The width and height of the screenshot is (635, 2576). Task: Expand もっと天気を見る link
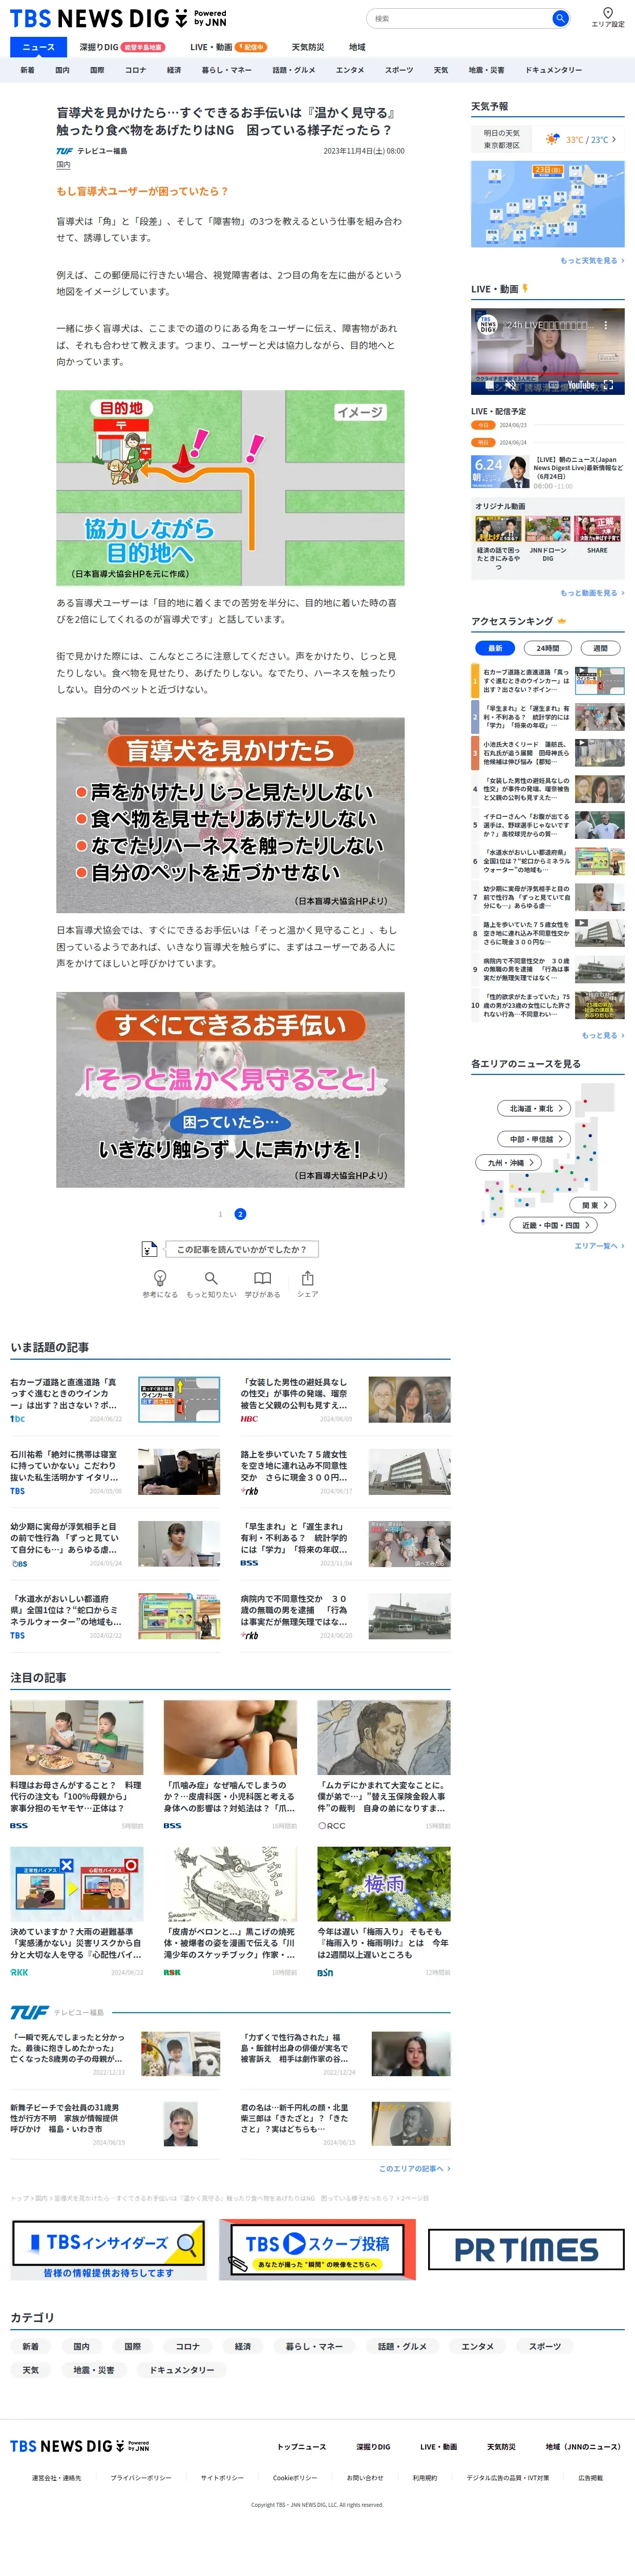click(592, 260)
